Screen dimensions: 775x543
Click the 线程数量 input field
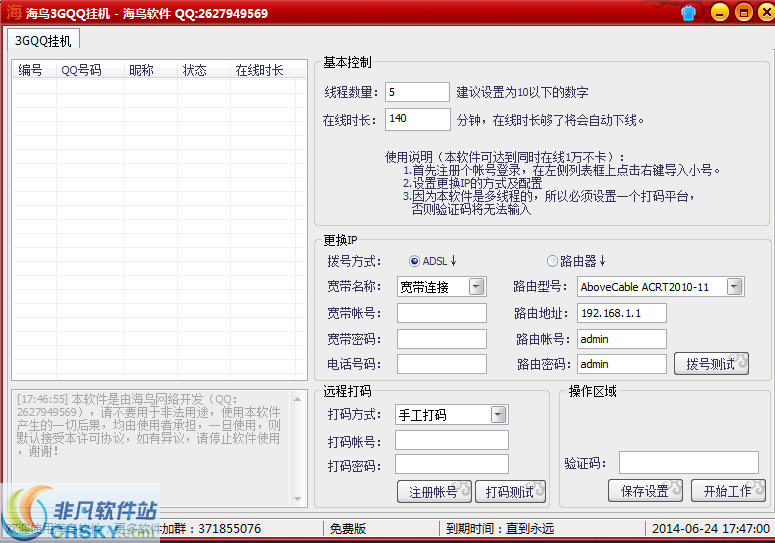tap(417, 92)
